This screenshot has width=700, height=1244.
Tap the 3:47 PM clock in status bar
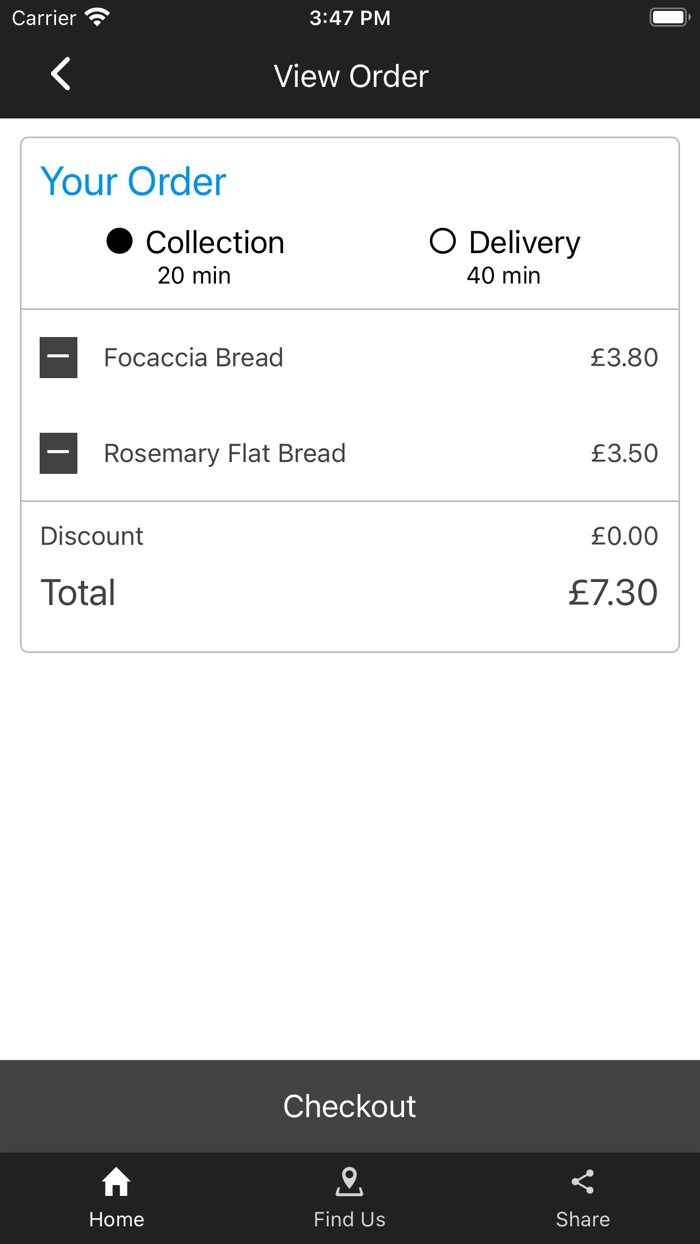pyautogui.click(x=349, y=16)
